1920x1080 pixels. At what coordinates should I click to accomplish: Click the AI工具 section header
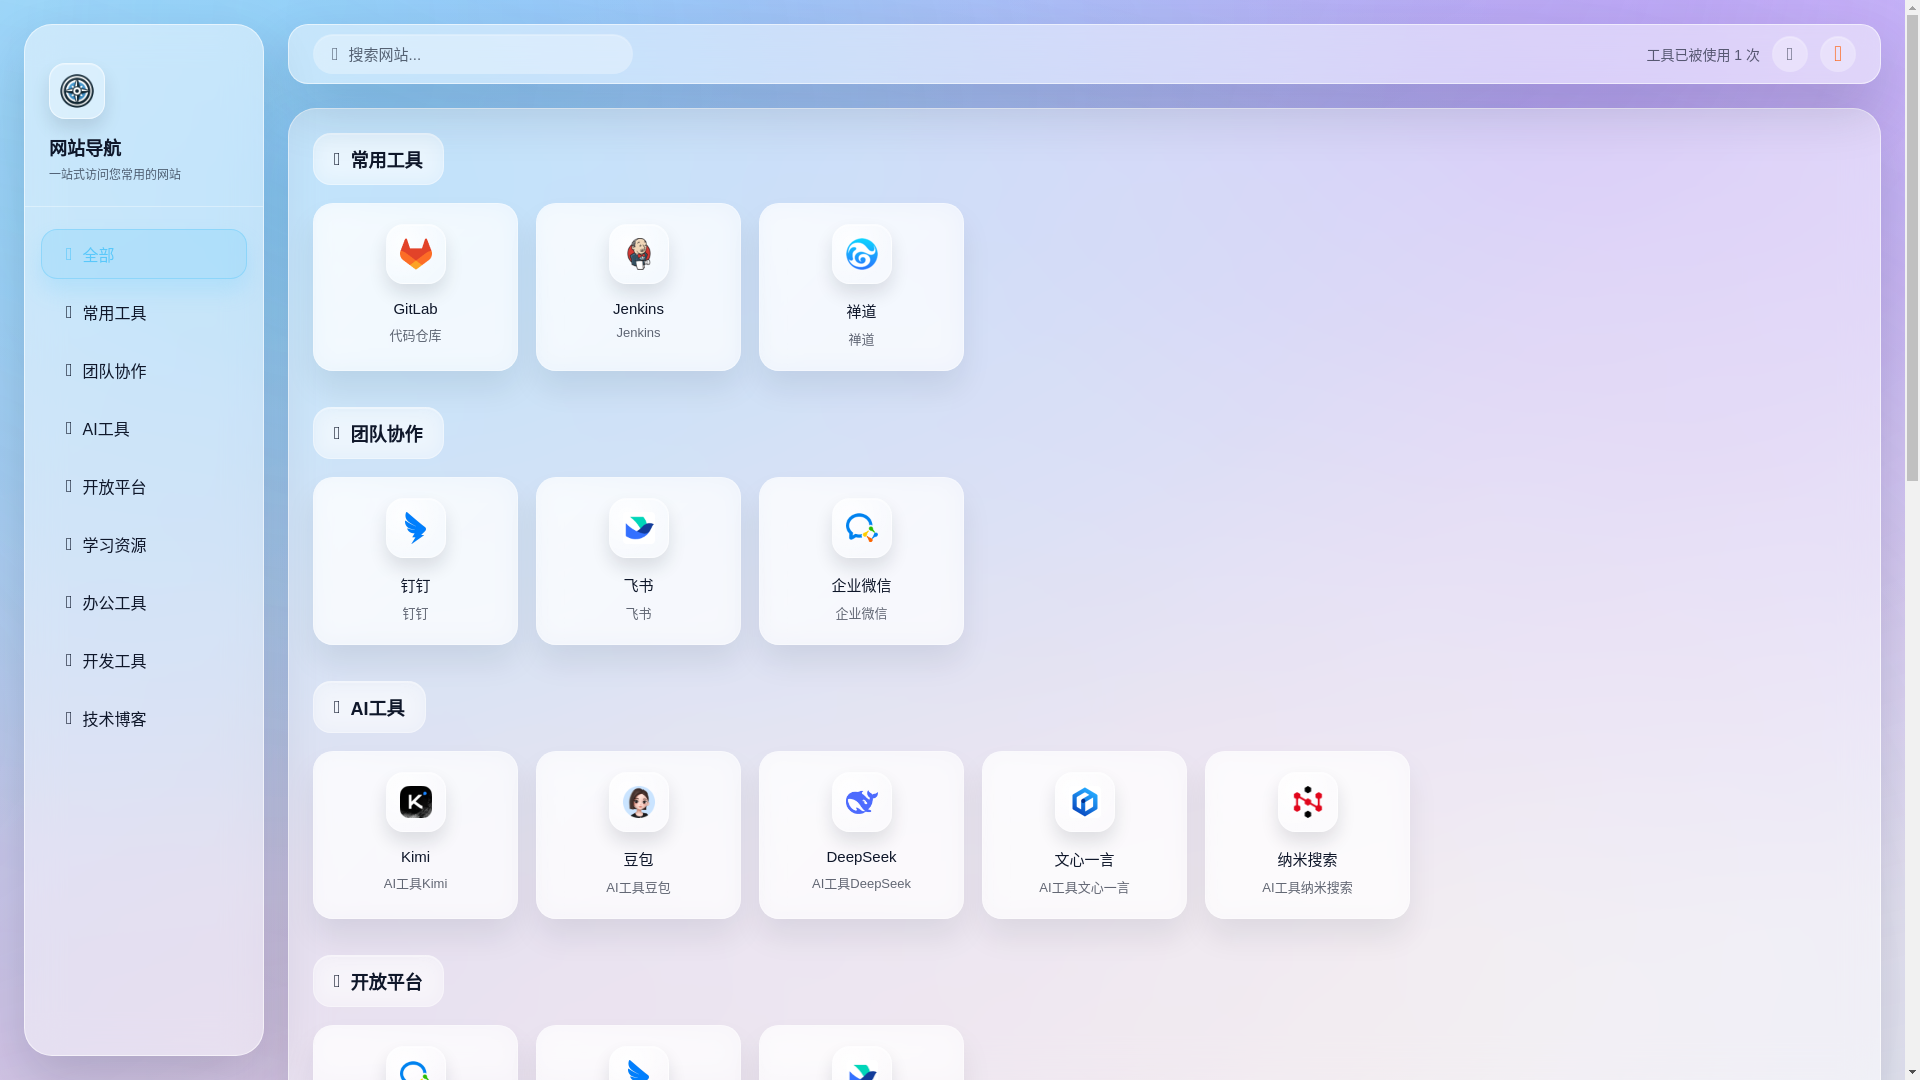pyautogui.click(x=369, y=707)
